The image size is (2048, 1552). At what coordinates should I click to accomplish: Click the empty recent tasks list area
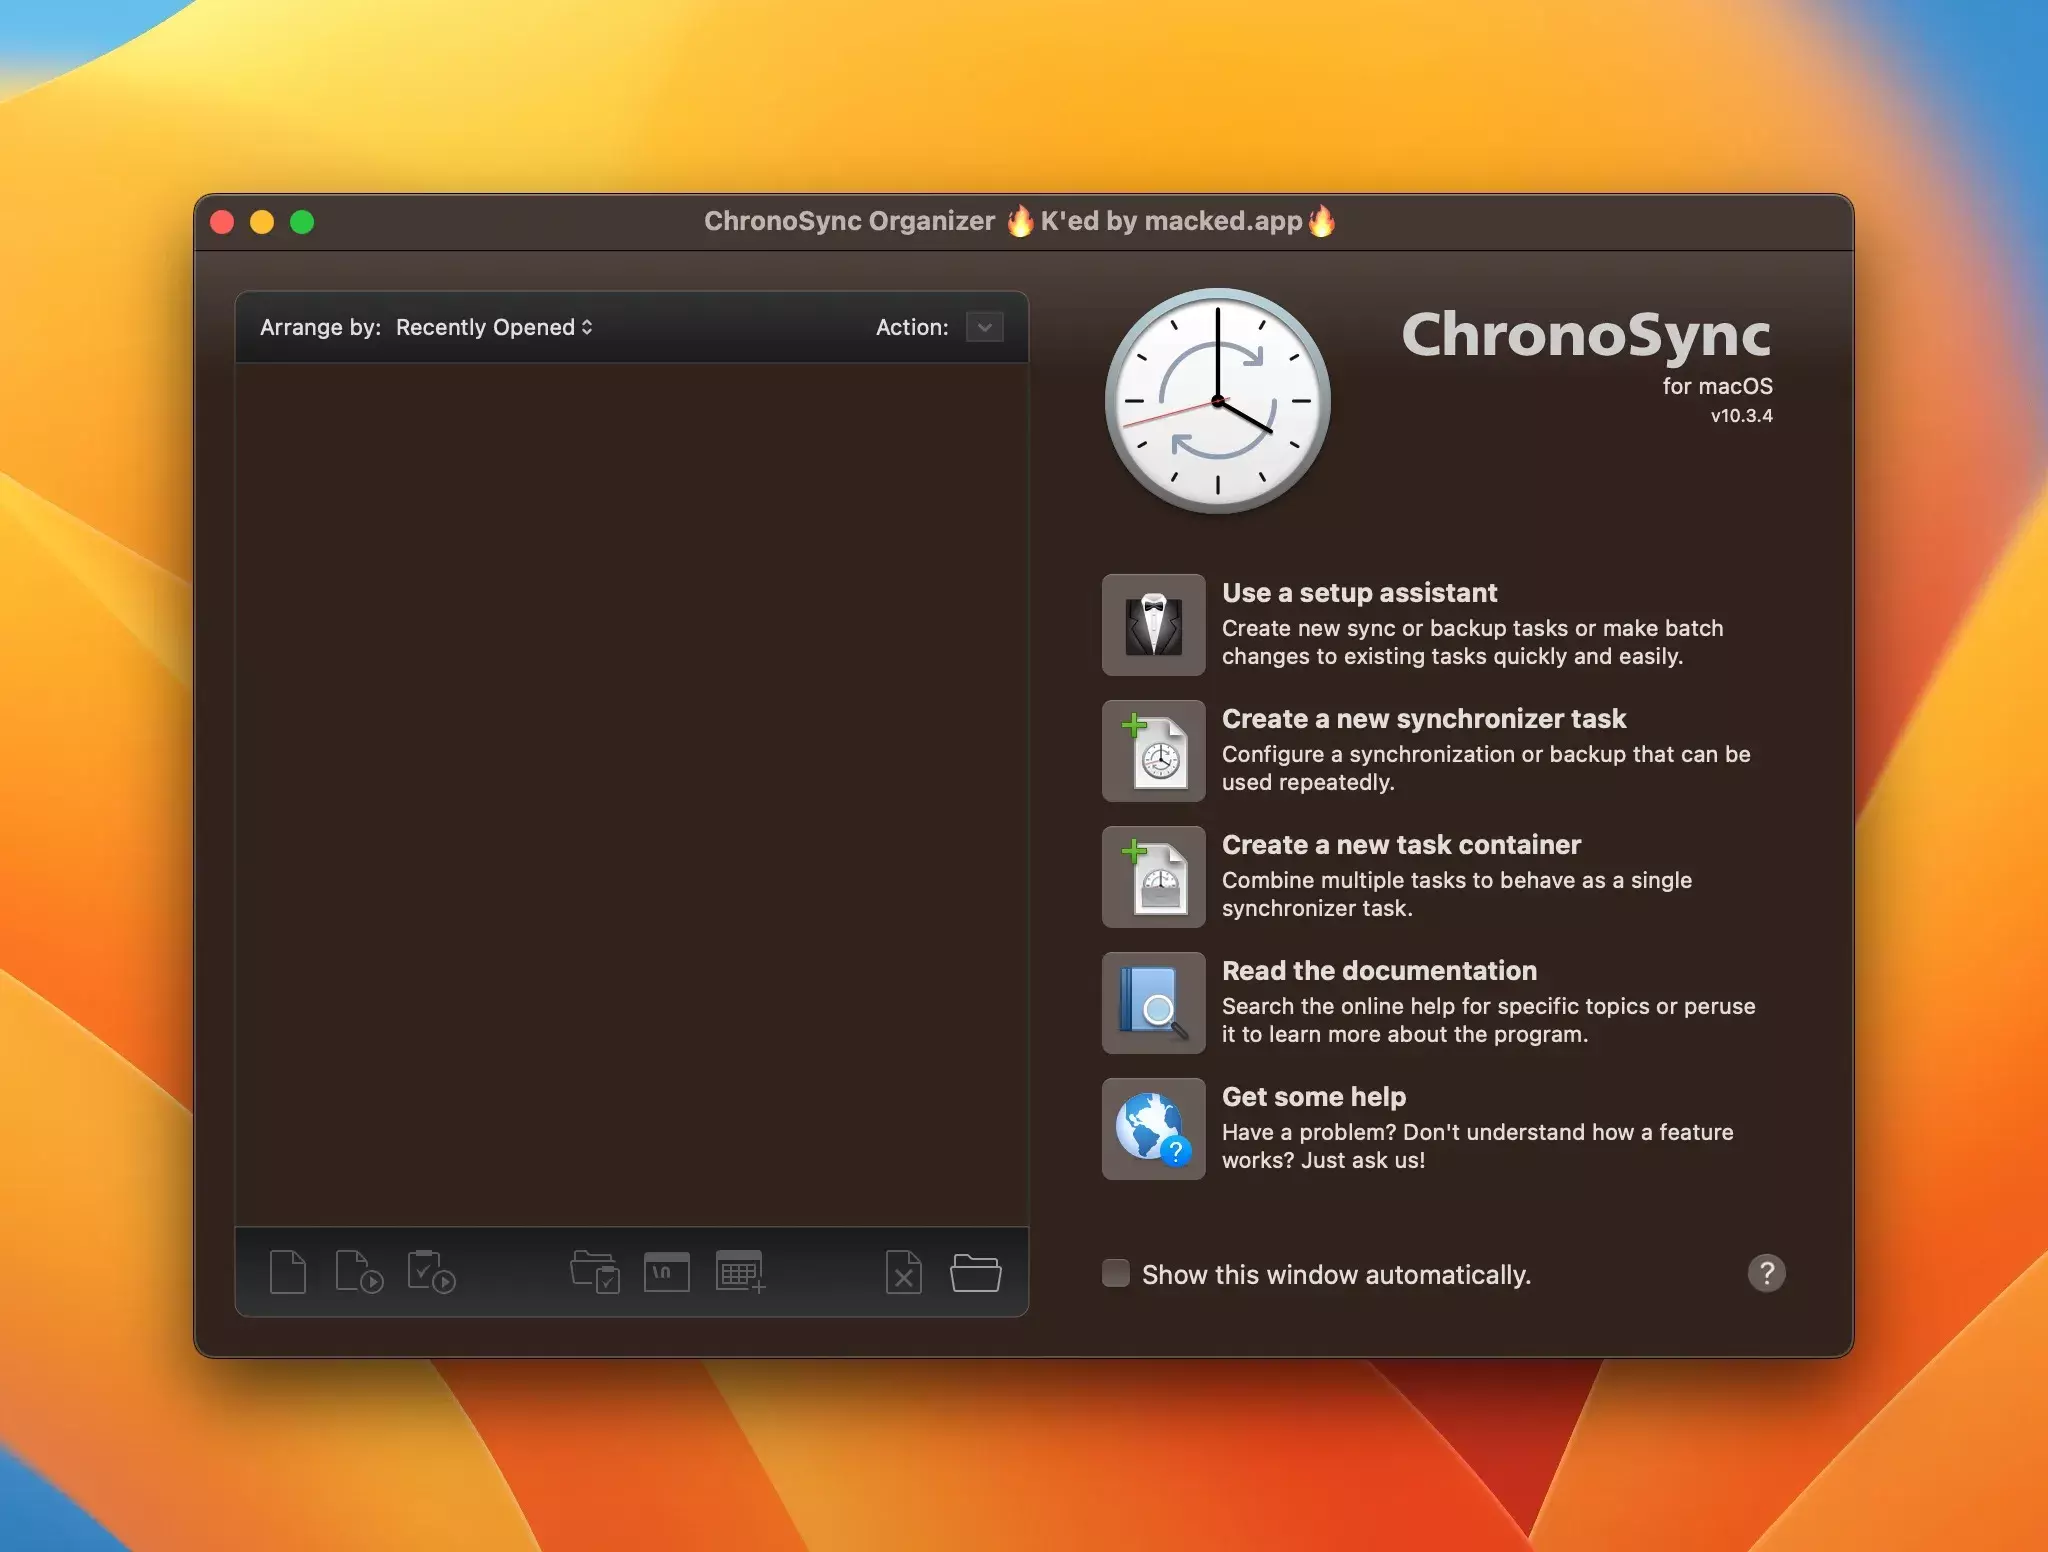(x=631, y=790)
